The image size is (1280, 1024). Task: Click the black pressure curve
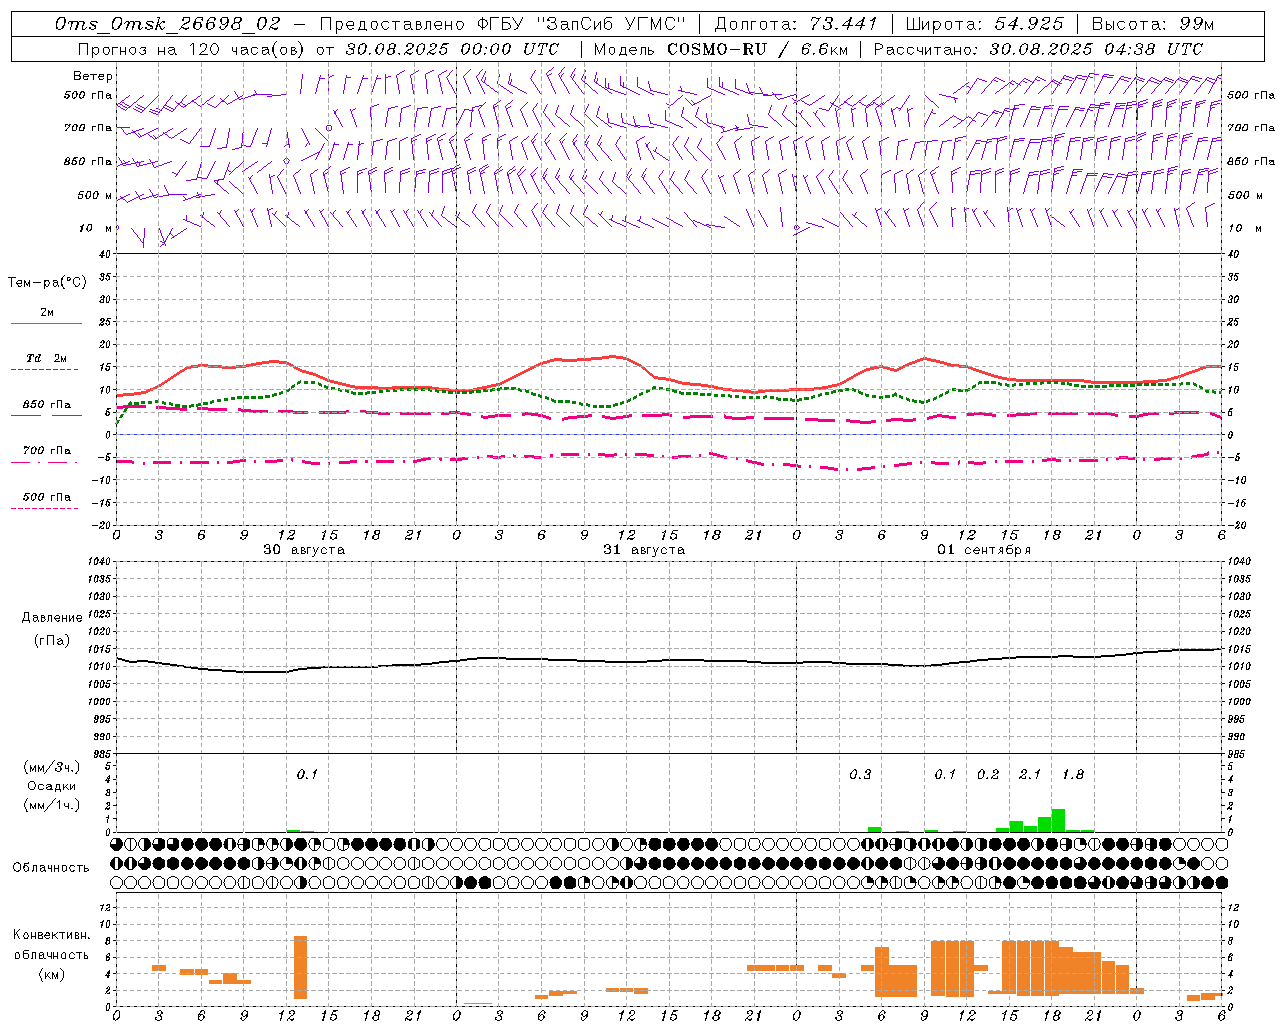coord(670,661)
